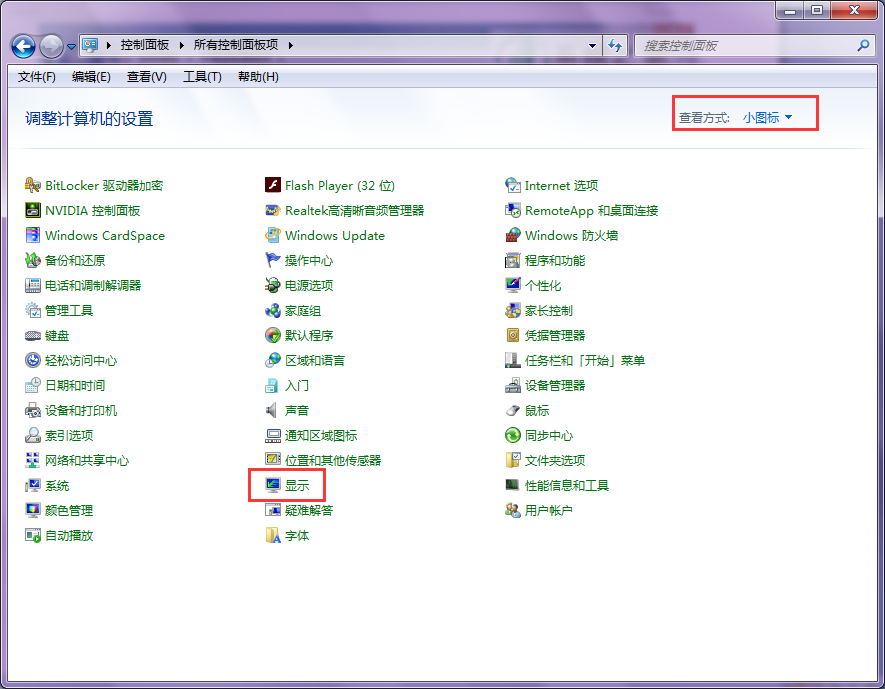
Task: Click the 键盘 keyboard icon
Action: click(33, 336)
